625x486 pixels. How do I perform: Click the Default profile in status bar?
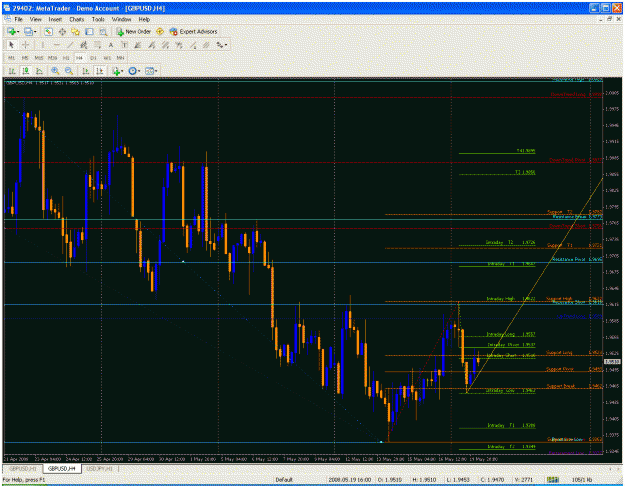(x=284, y=480)
